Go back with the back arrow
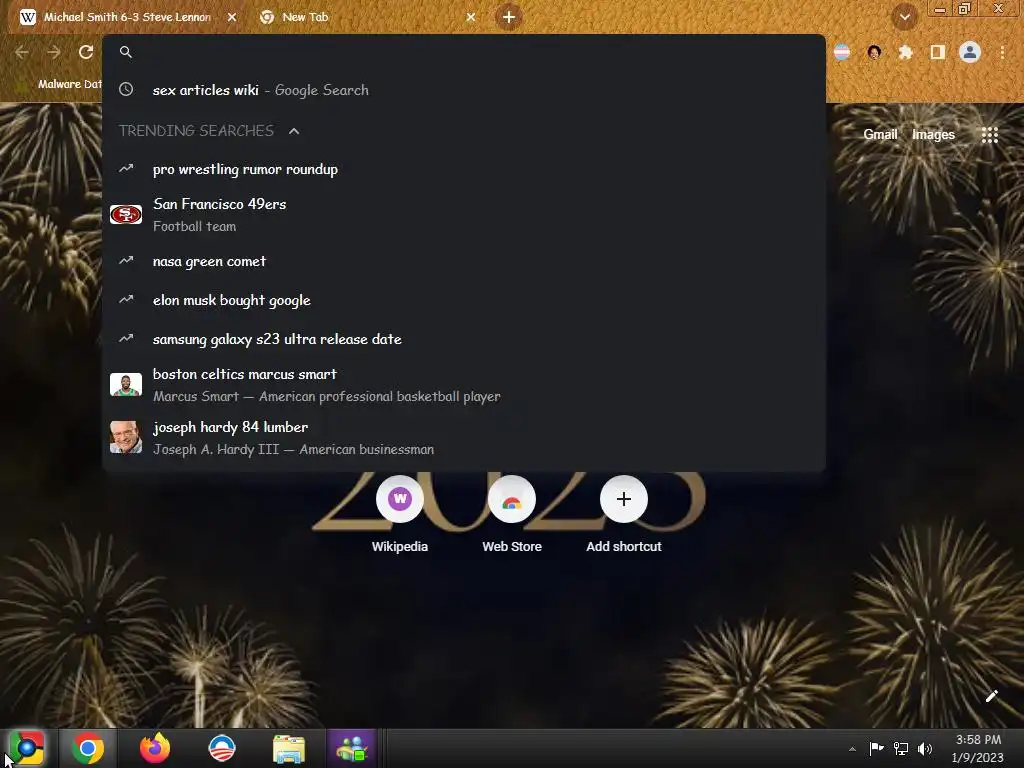 (22, 52)
